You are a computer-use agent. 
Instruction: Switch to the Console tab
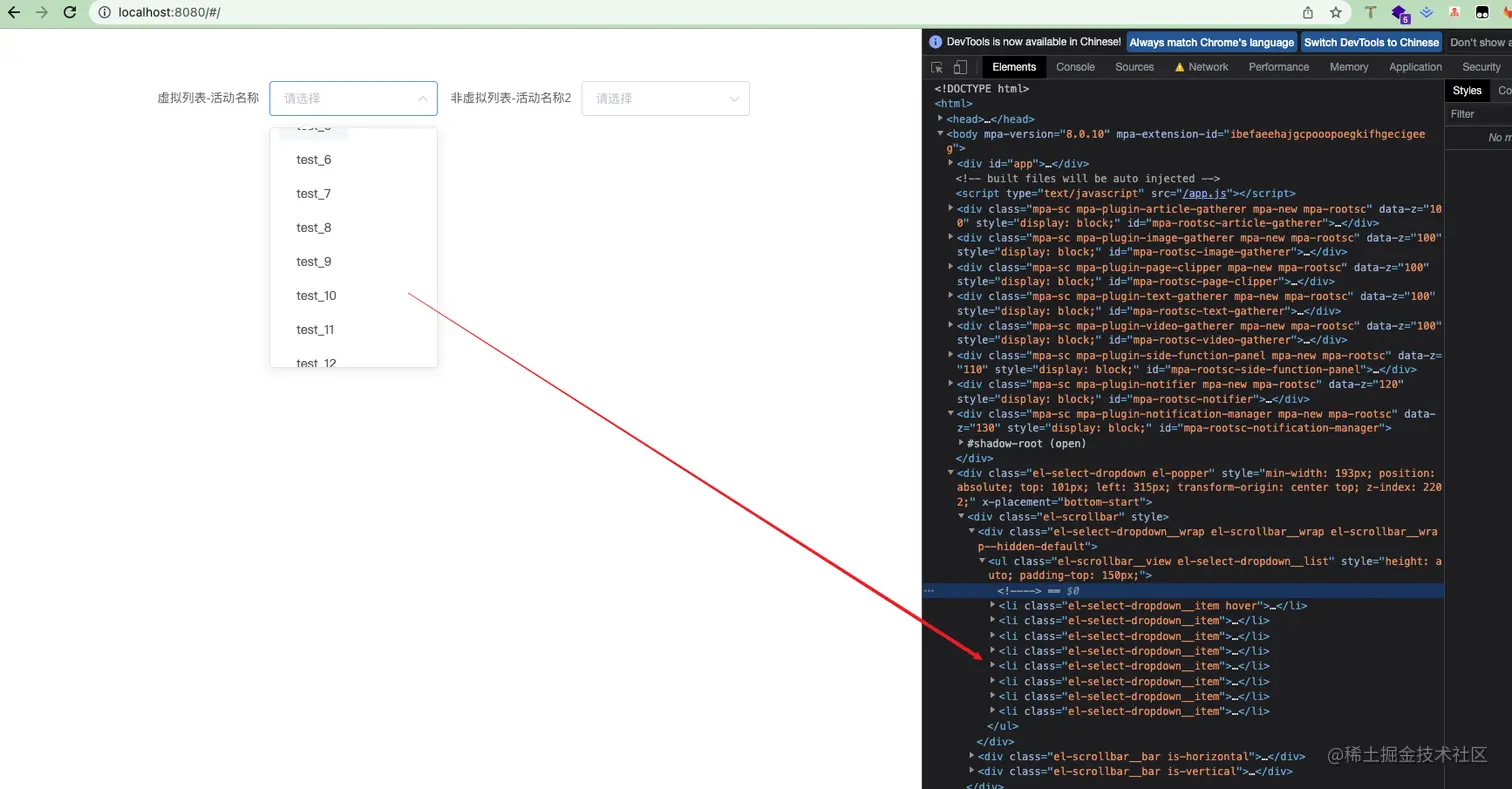1076,67
